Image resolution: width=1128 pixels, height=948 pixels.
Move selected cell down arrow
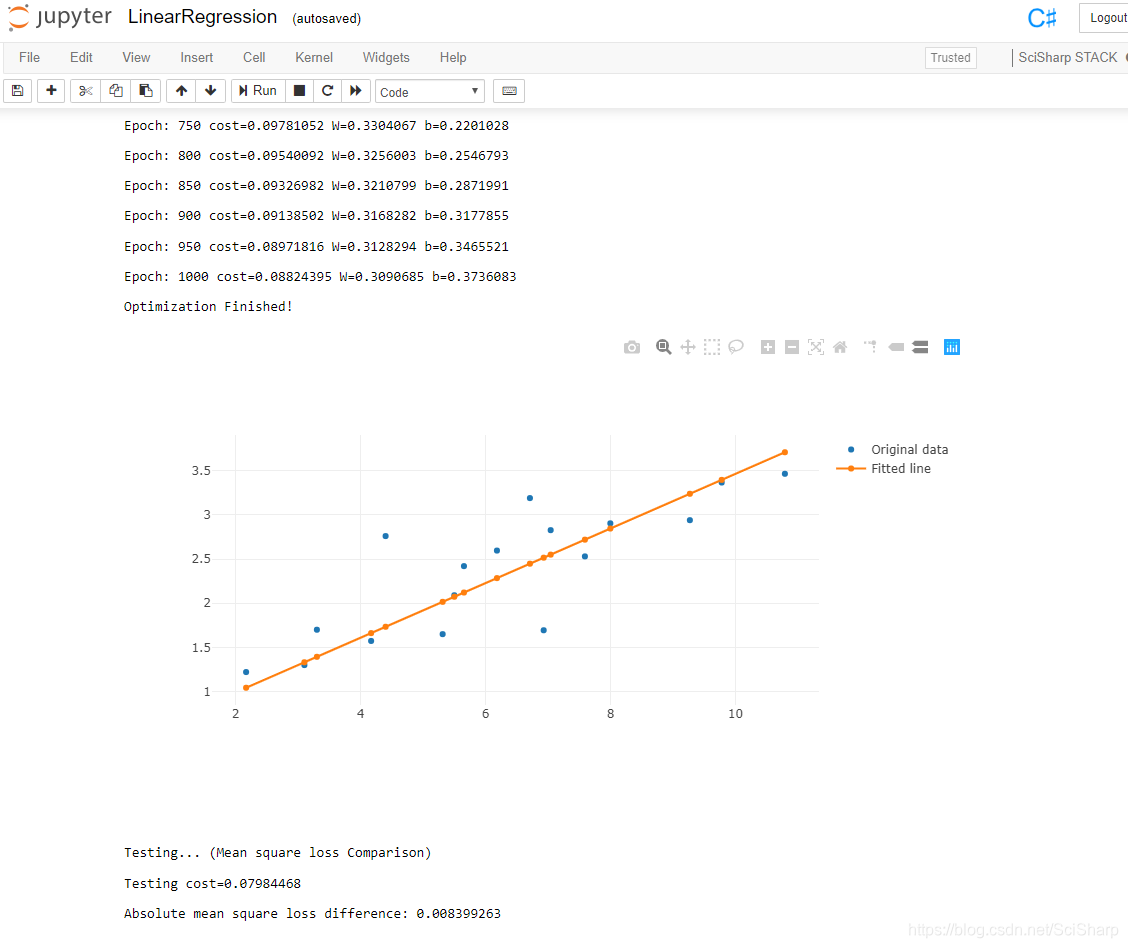(211, 91)
